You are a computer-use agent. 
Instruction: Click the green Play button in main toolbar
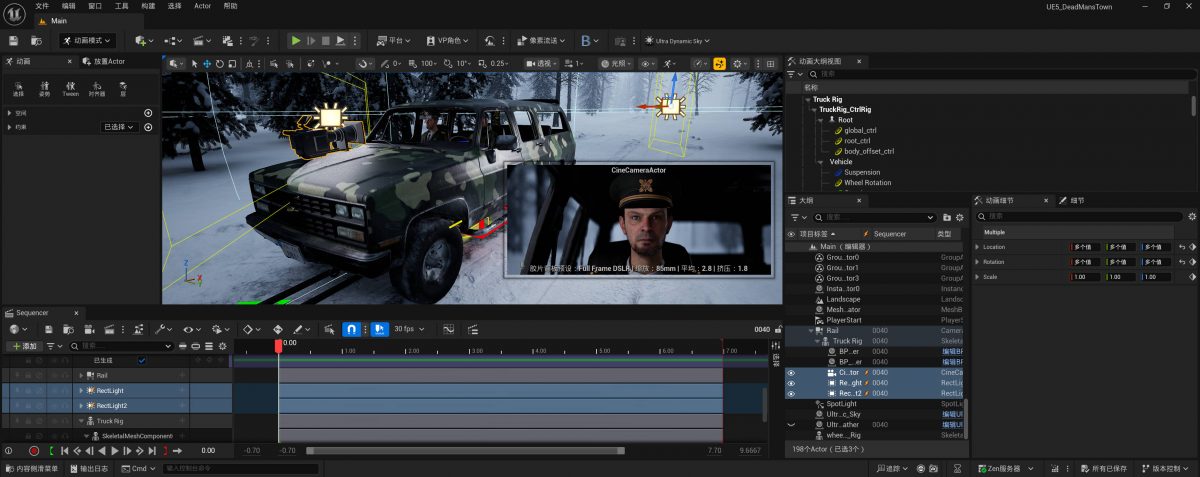295,41
